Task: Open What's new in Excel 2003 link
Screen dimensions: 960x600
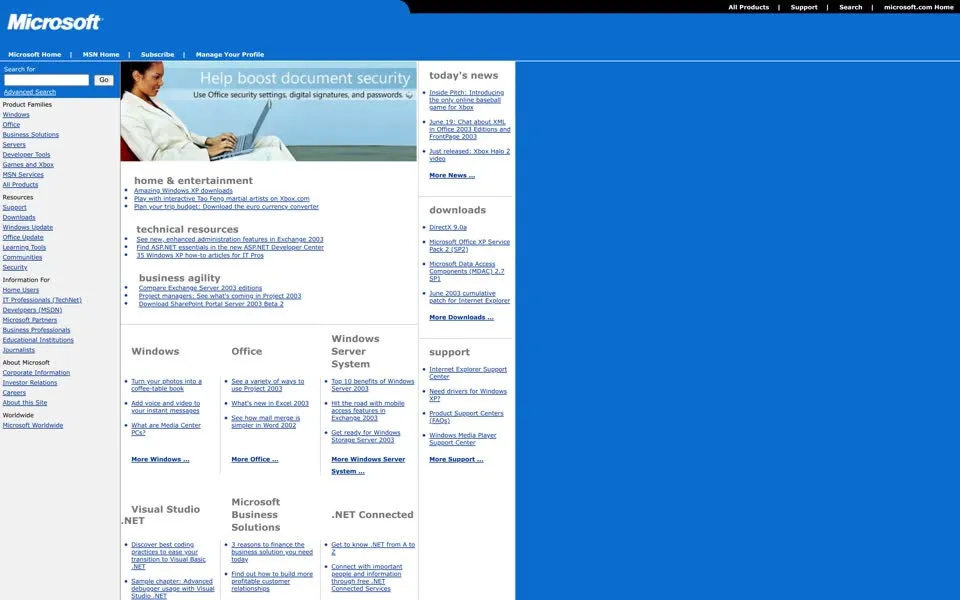Action: click(x=270, y=403)
